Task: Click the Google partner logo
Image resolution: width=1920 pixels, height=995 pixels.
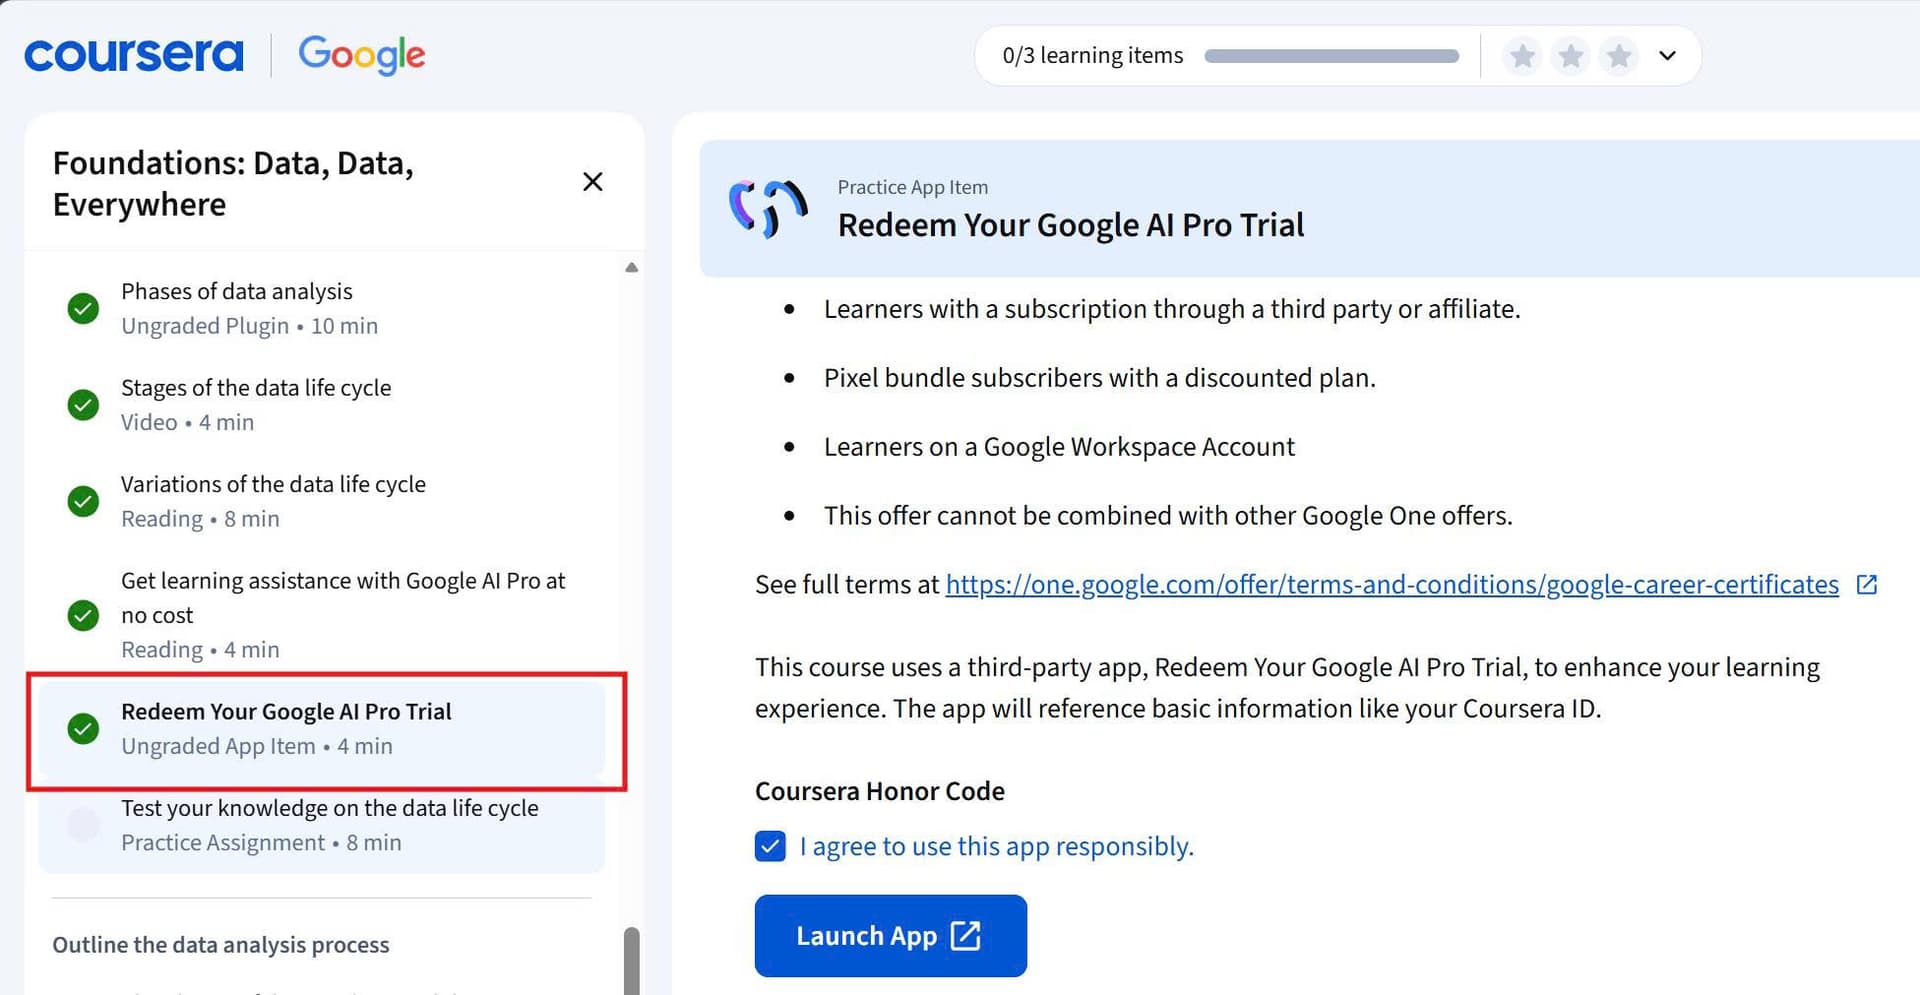Action: pos(362,55)
